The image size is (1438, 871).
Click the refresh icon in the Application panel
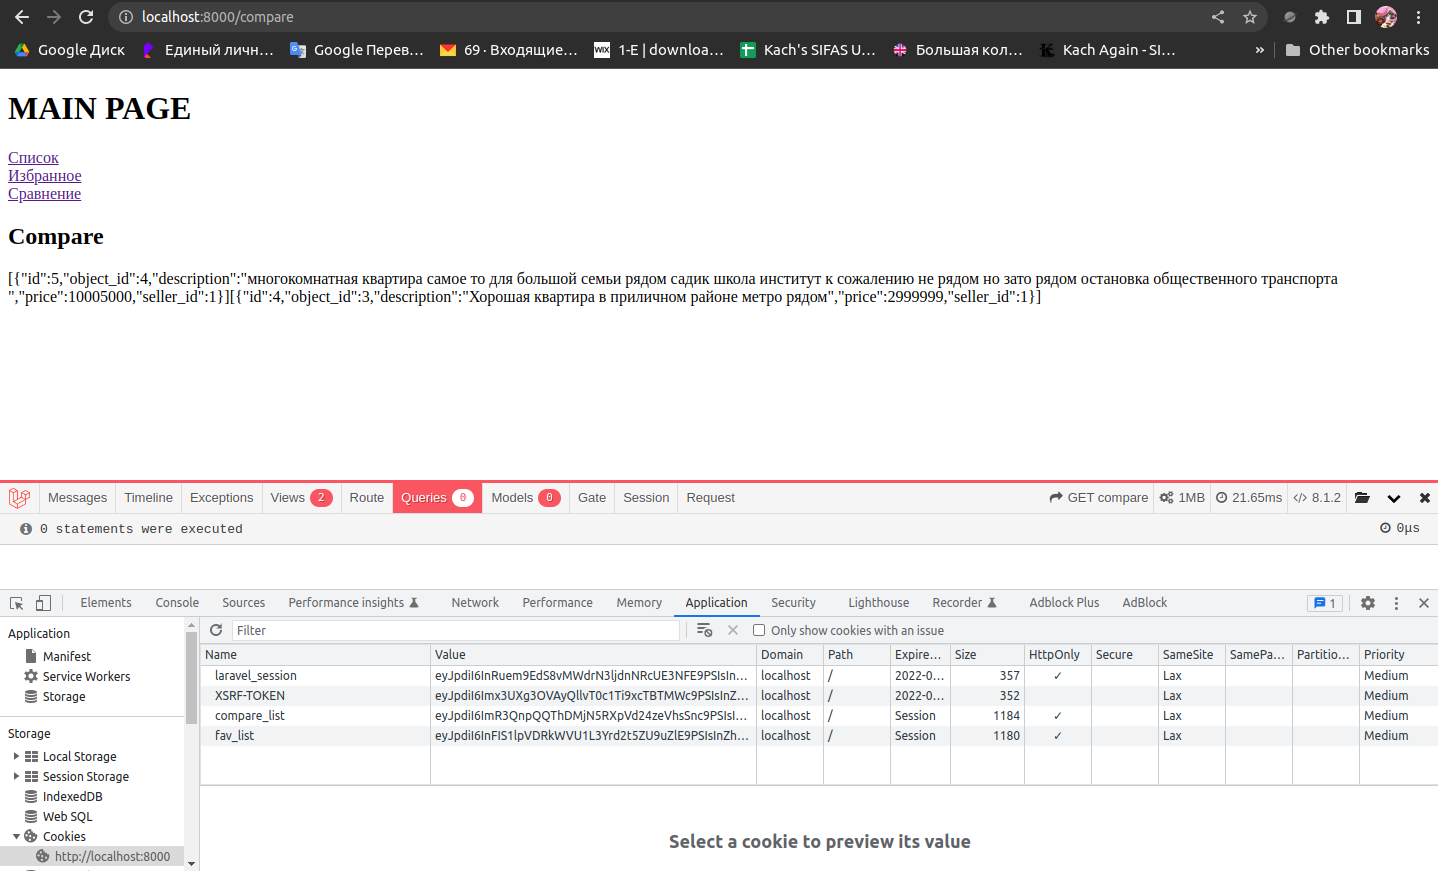pyautogui.click(x=216, y=630)
